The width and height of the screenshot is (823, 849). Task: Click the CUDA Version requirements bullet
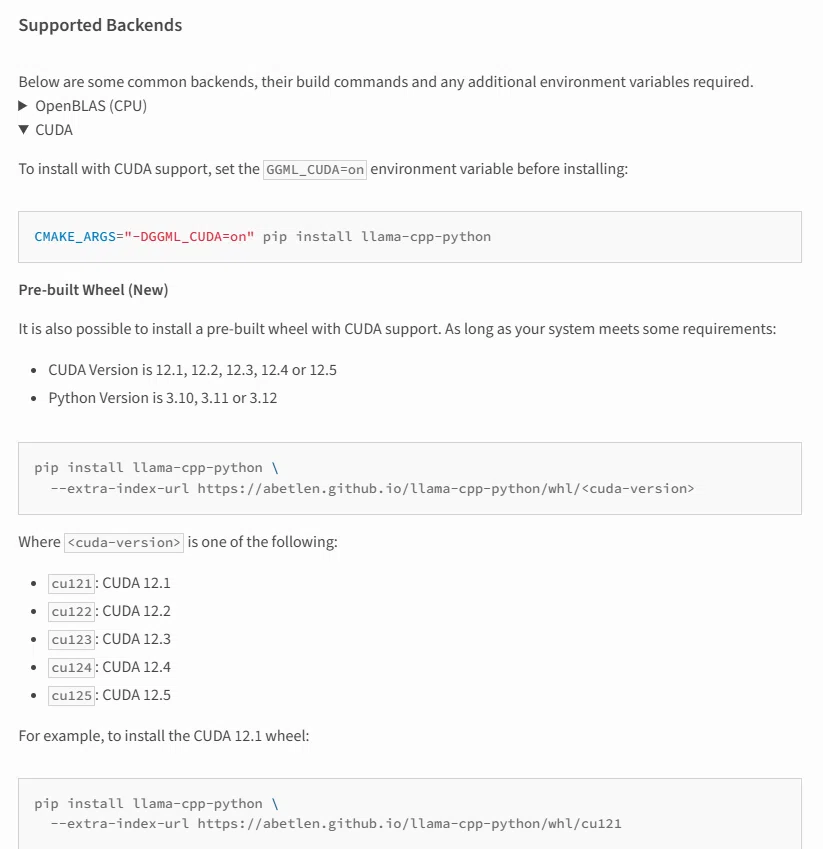192,370
